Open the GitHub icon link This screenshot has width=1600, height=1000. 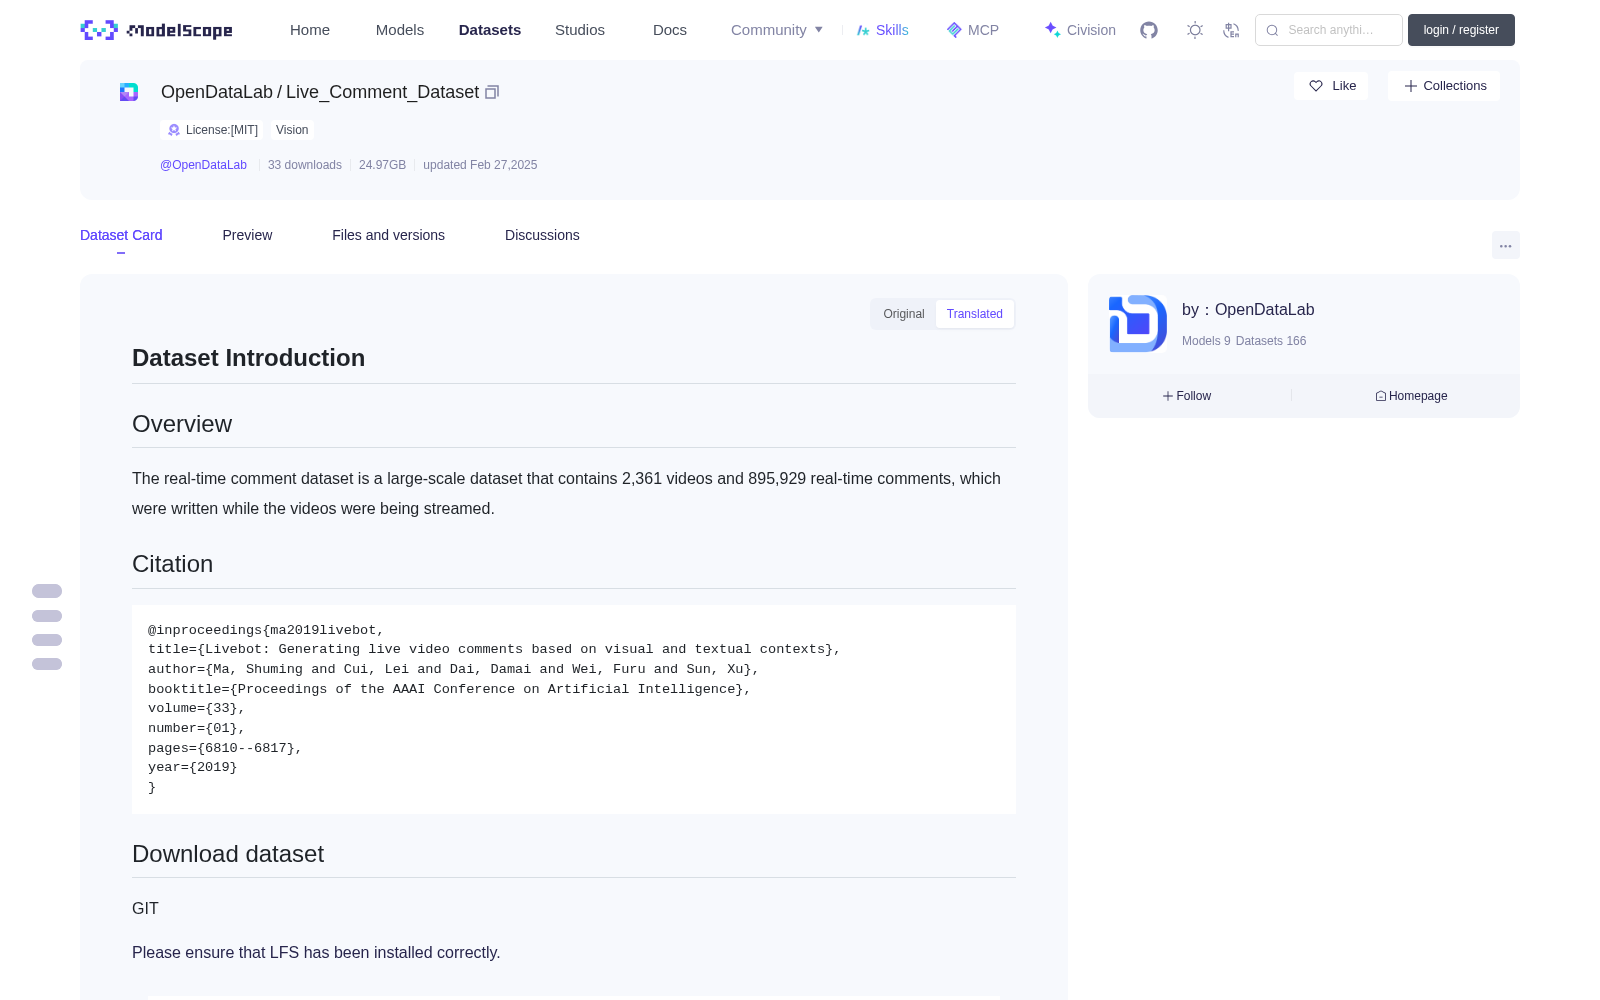[1149, 30]
